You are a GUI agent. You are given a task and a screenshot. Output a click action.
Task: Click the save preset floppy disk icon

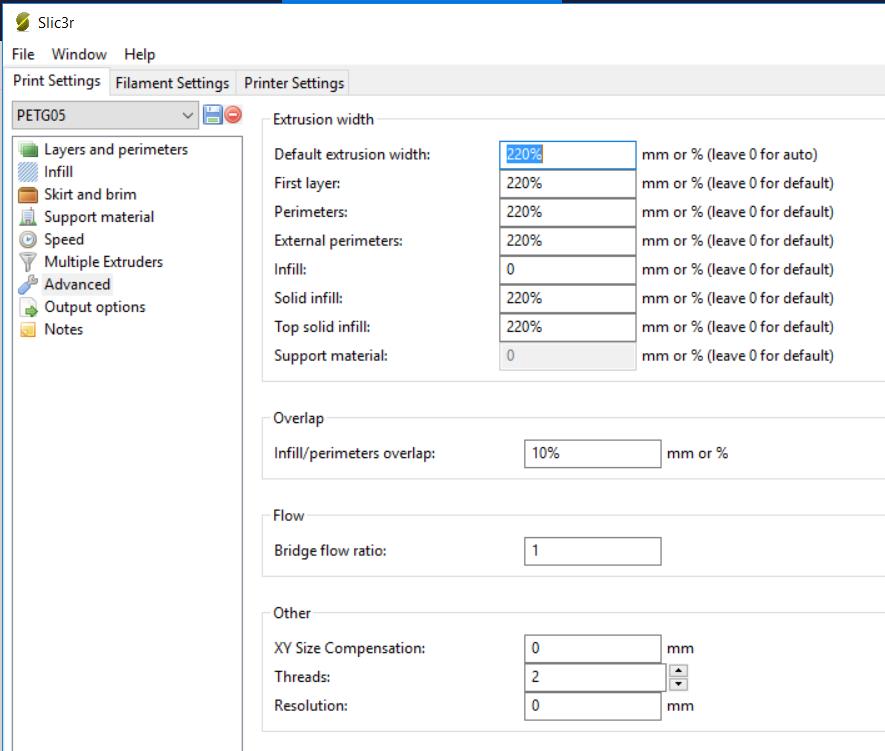pos(212,115)
